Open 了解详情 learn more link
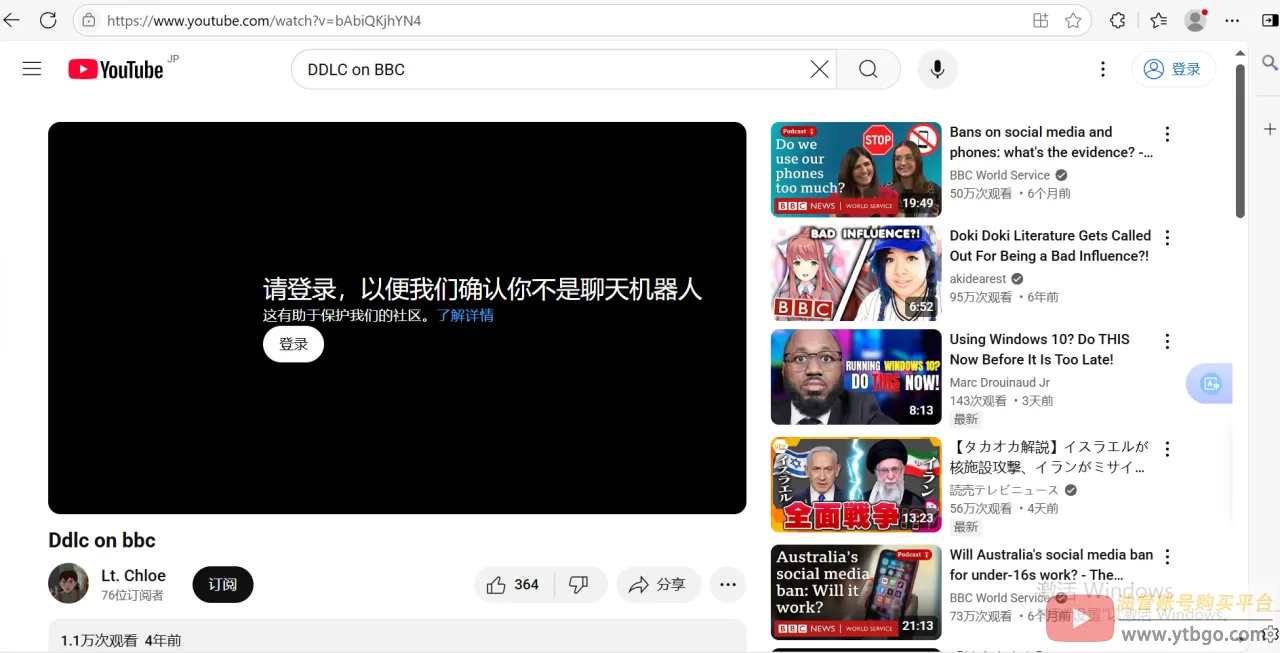Screen dimensions: 1280x653 coord(465,315)
